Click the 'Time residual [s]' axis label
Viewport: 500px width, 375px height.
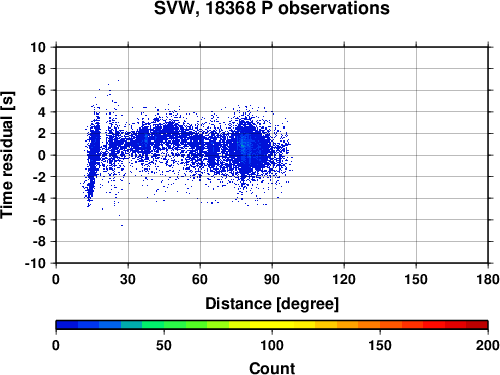[7, 155]
